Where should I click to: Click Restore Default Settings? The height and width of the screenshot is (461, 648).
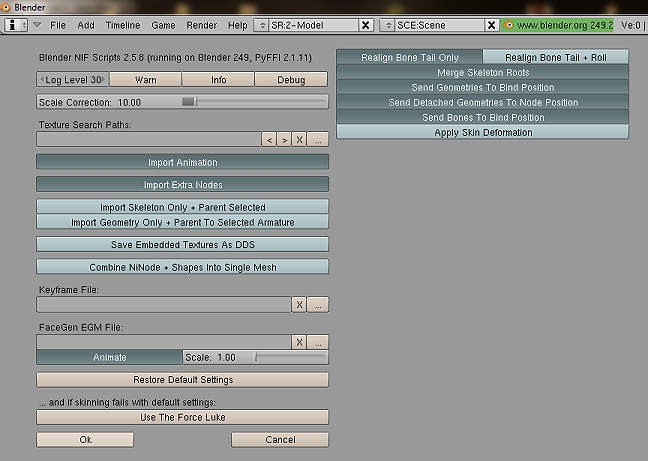[x=183, y=380]
